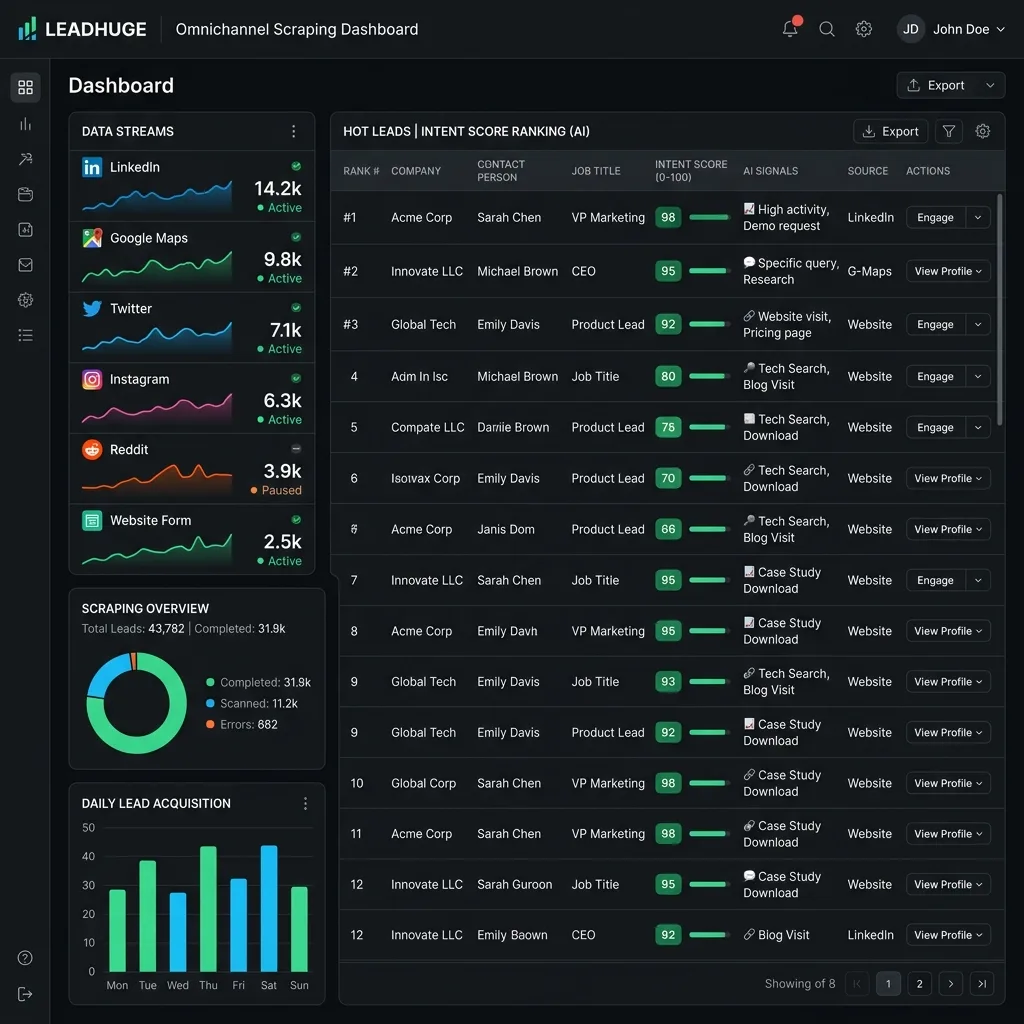Screen dimensions: 1024x1024
Task: Click the scraping overview donut chart
Action: 136,703
